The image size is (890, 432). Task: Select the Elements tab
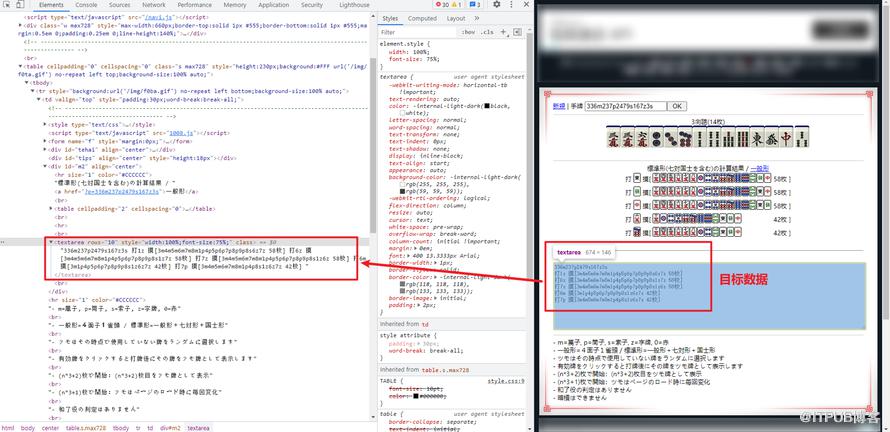[51, 5]
